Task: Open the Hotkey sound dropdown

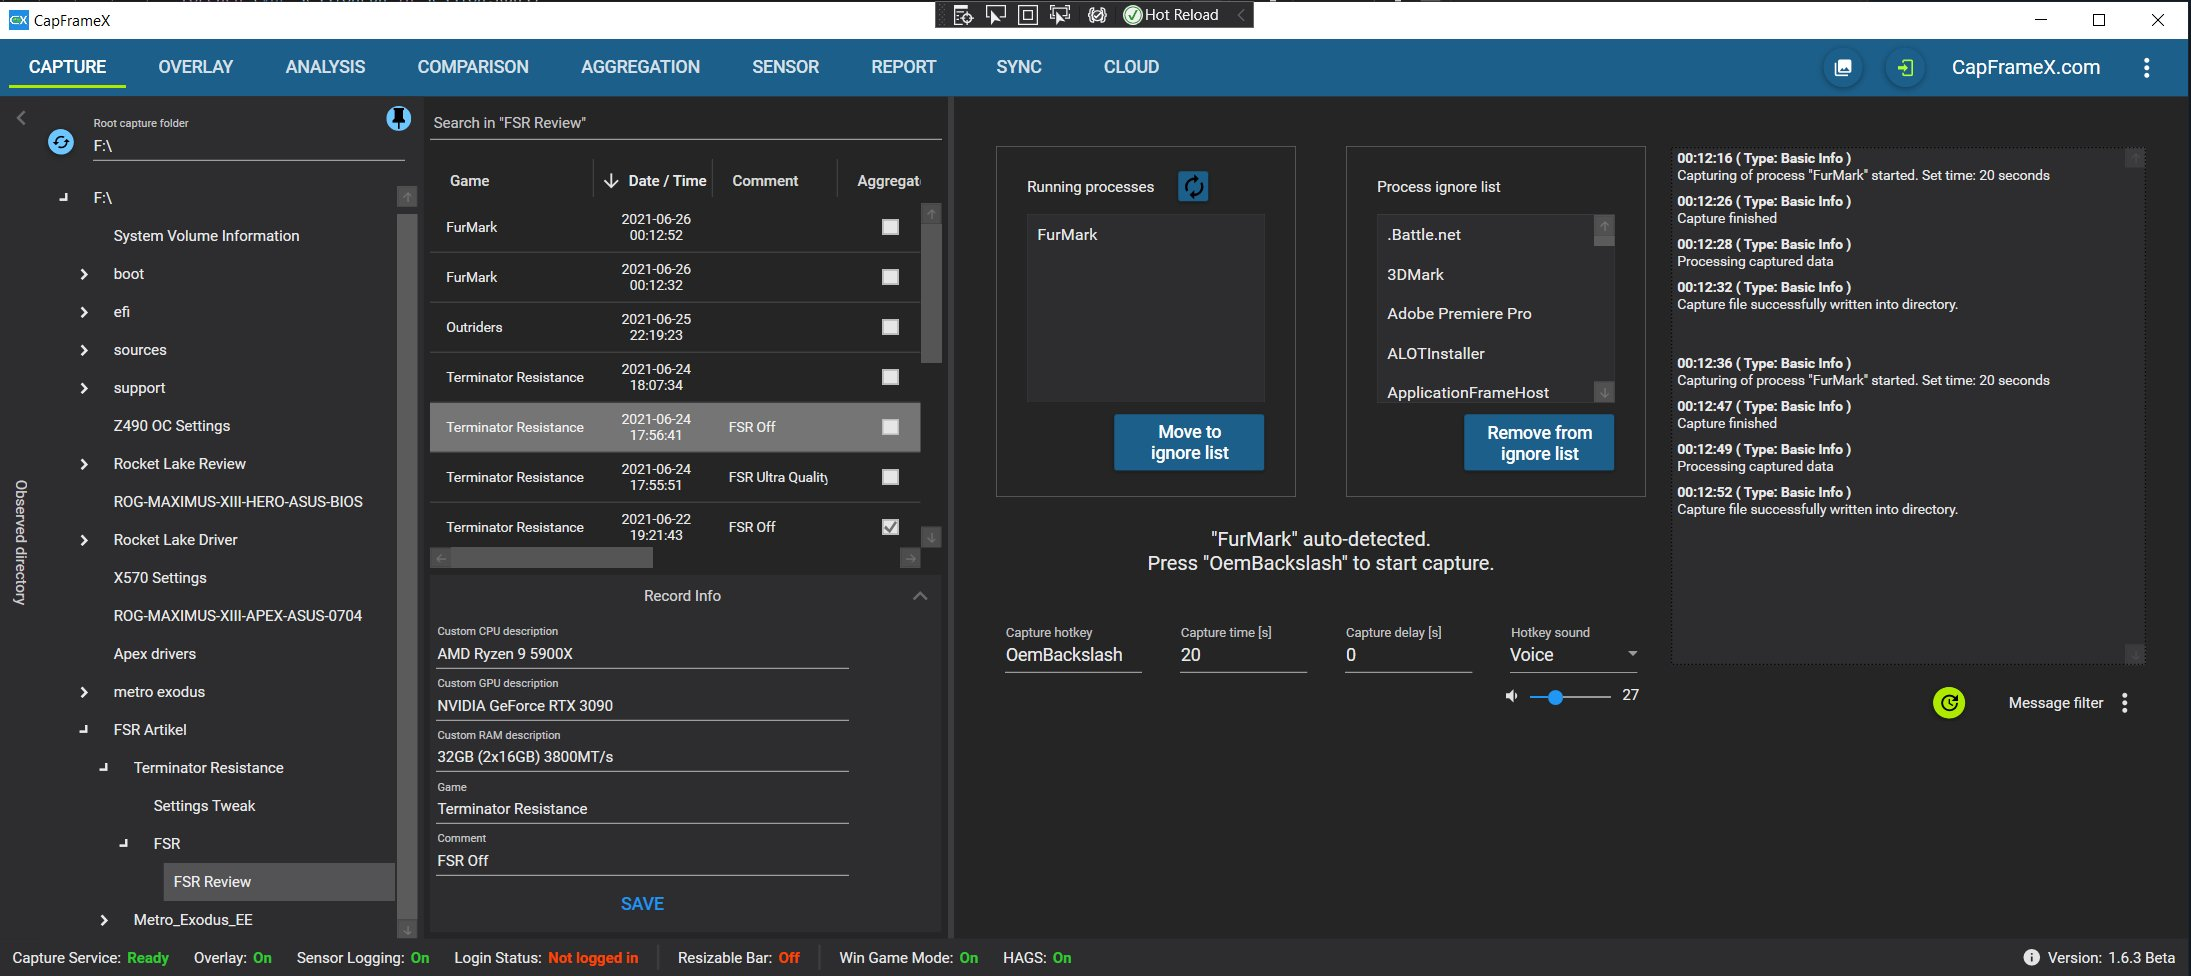Action: point(1574,655)
